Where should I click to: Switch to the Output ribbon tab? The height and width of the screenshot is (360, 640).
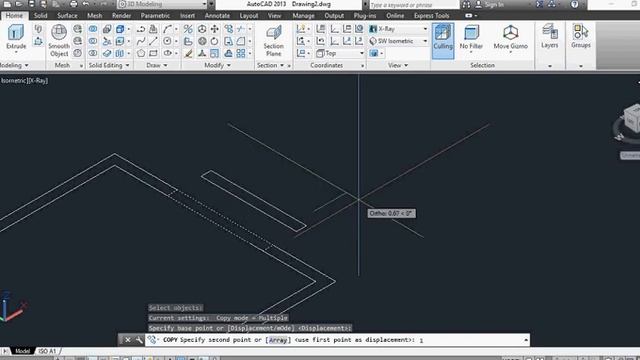[334, 16]
